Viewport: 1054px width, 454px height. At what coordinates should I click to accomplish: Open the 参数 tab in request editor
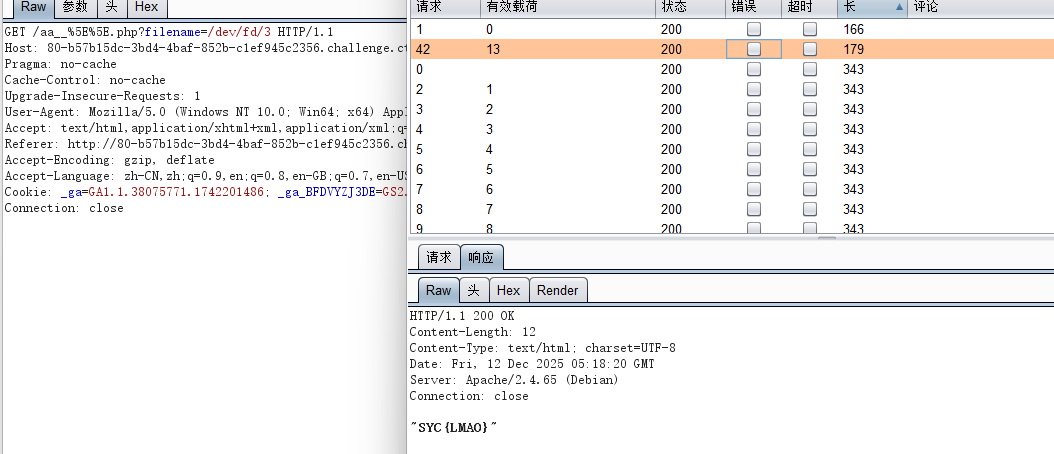(x=75, y=8)
